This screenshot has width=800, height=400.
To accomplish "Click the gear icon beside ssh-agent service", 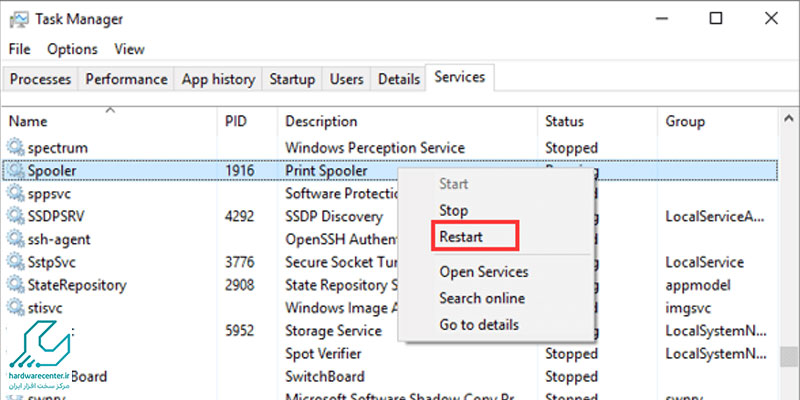I will pyautogui.click(x=15, y=239).
